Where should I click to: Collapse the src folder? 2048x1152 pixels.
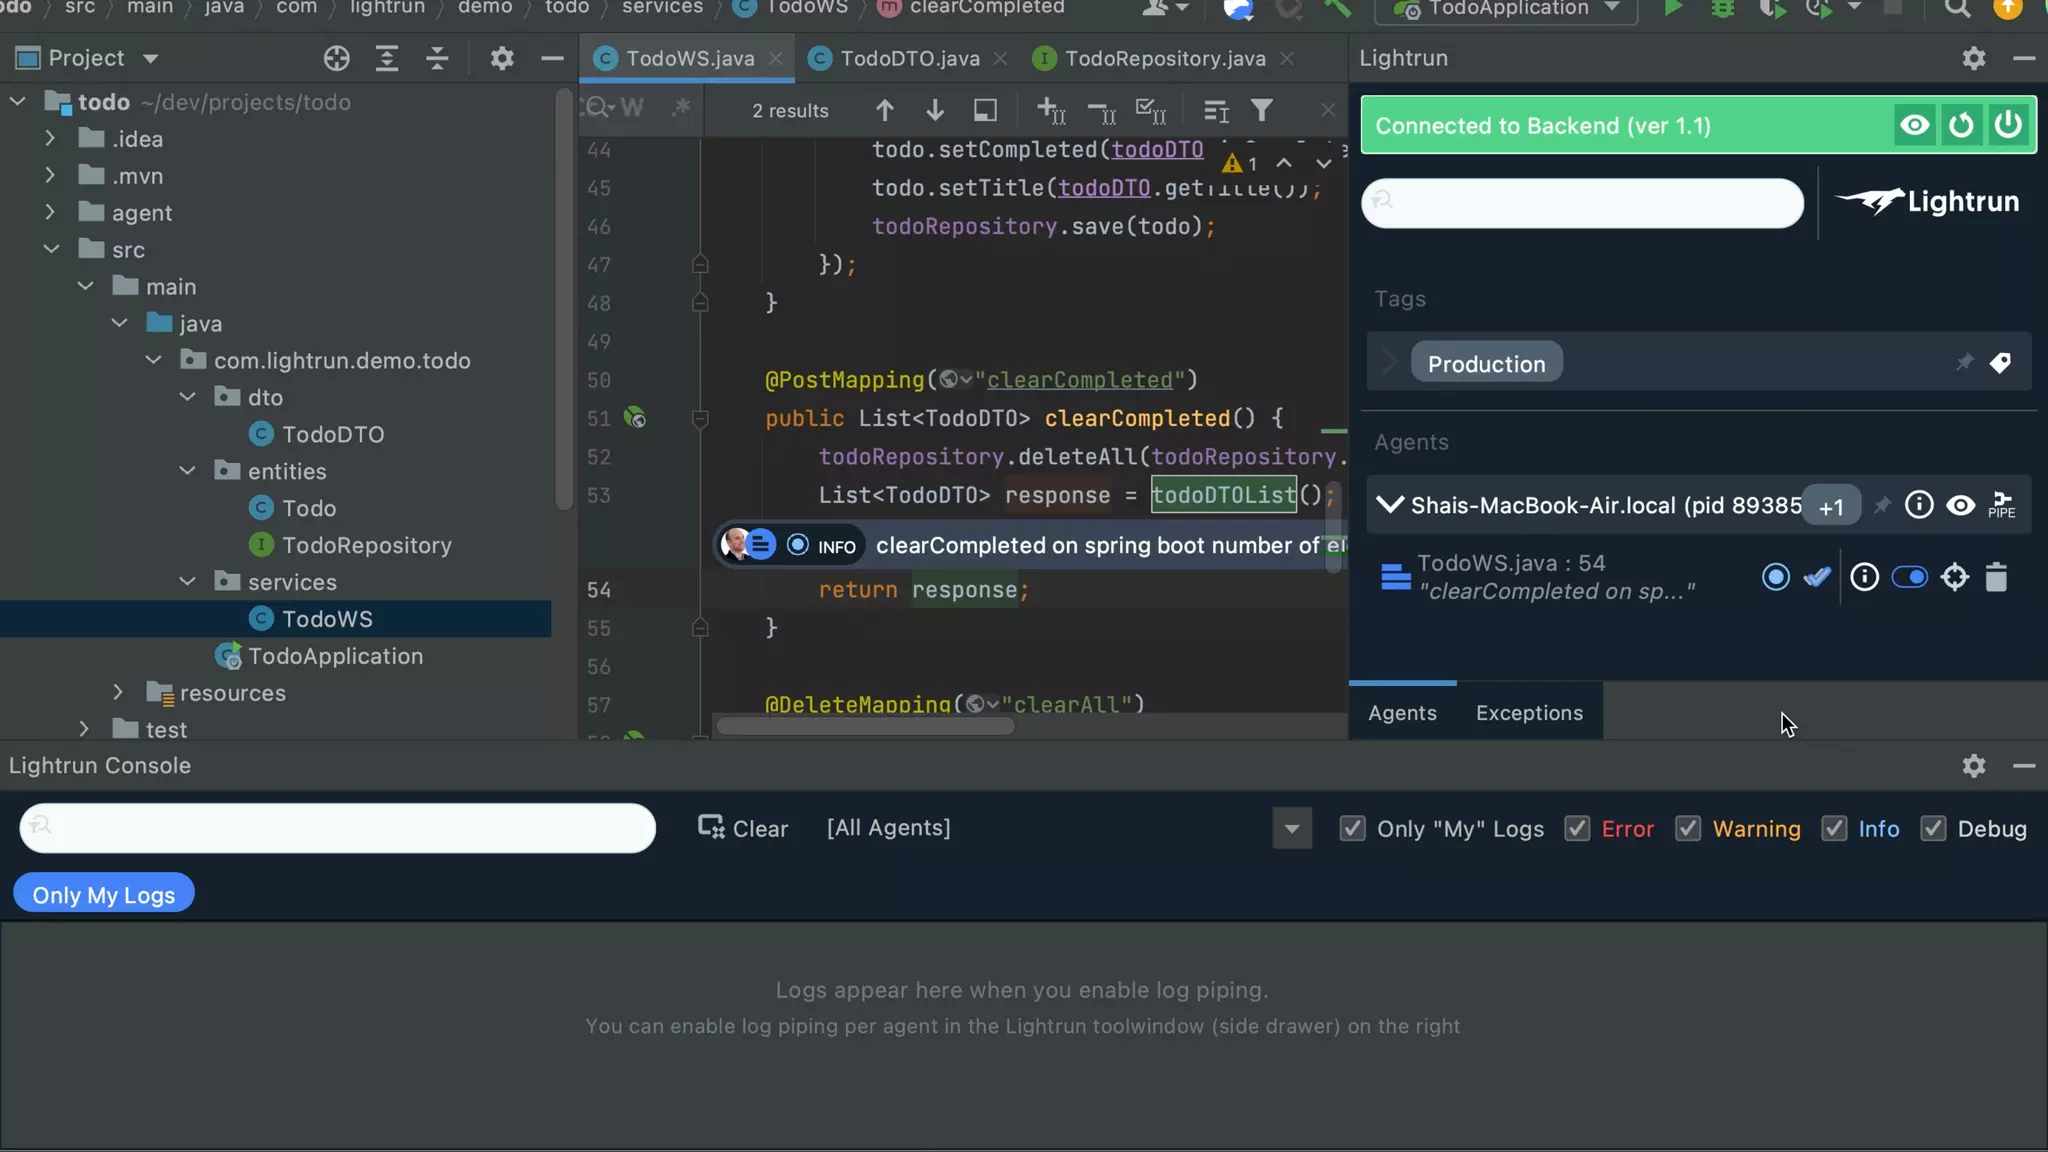(51, 250)
